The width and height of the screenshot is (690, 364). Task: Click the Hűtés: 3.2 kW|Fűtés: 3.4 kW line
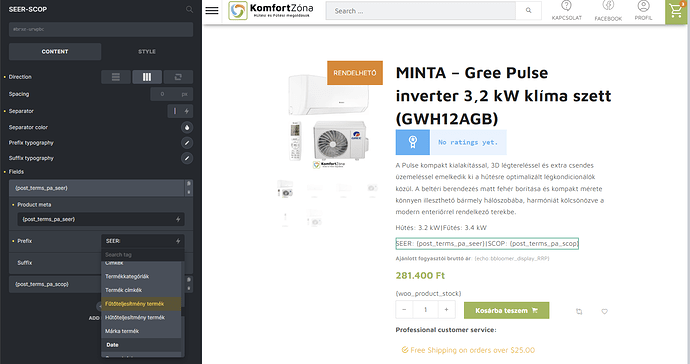pyautogui.click(x=441, y=228)
